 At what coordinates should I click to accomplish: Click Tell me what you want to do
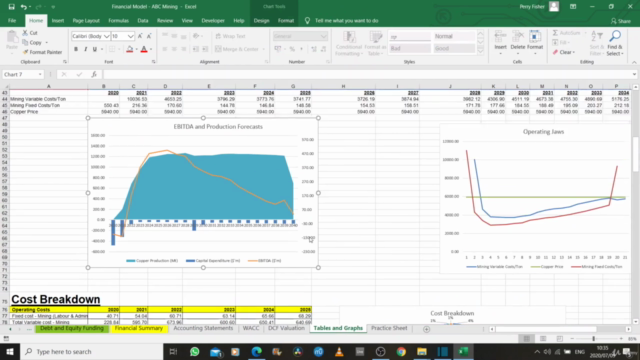(346, 20)
